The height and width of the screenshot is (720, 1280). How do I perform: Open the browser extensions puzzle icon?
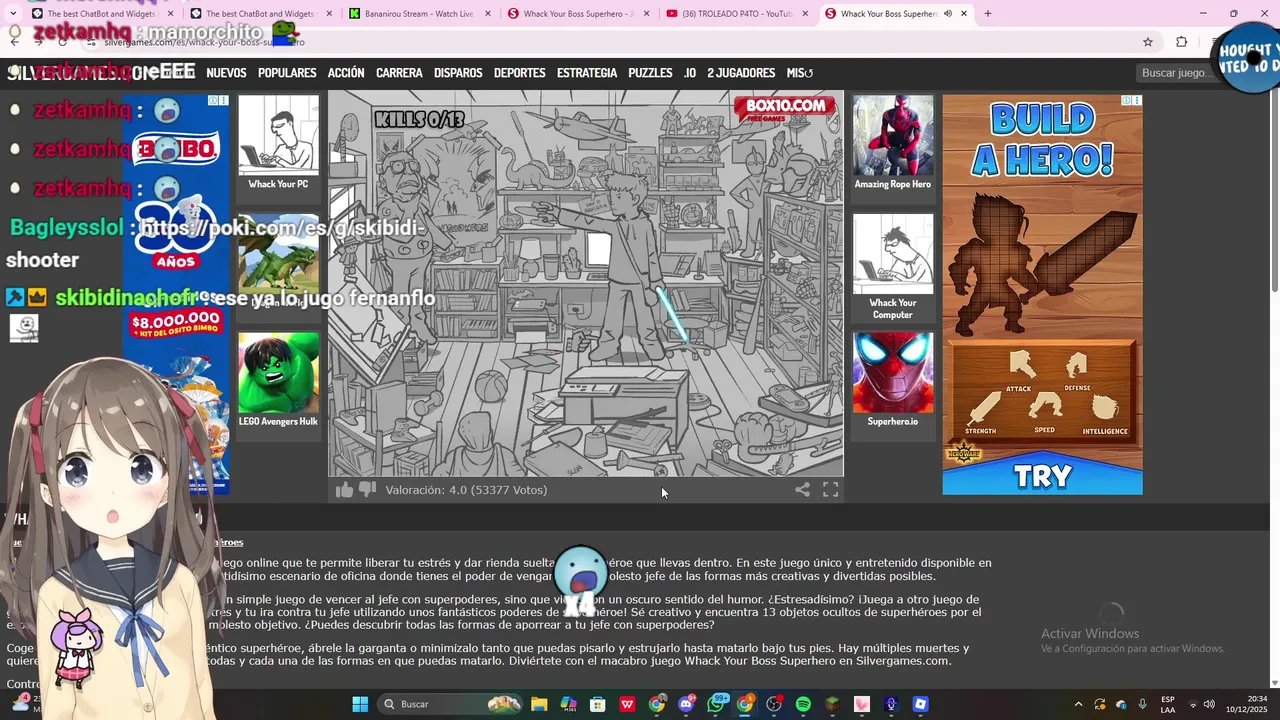1181,42
